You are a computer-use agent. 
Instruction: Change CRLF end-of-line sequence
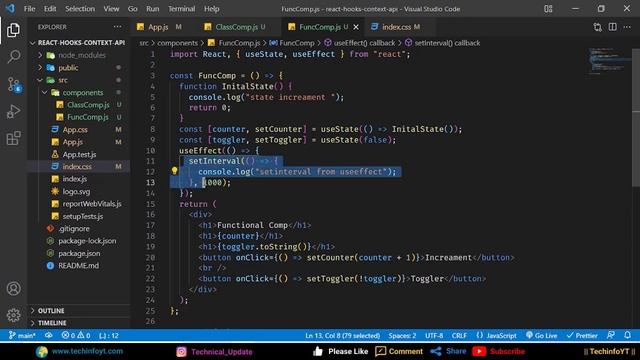point(459,336)
